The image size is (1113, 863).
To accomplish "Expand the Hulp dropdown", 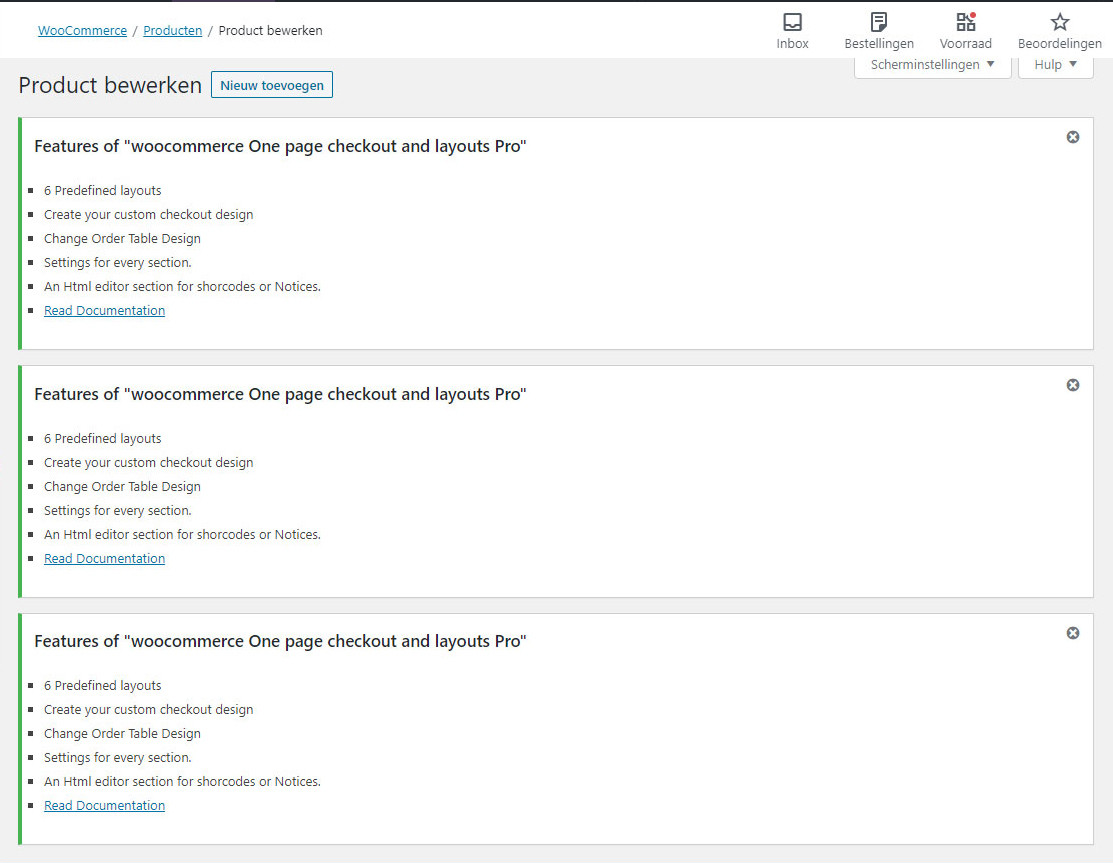I will point(1056,65).
